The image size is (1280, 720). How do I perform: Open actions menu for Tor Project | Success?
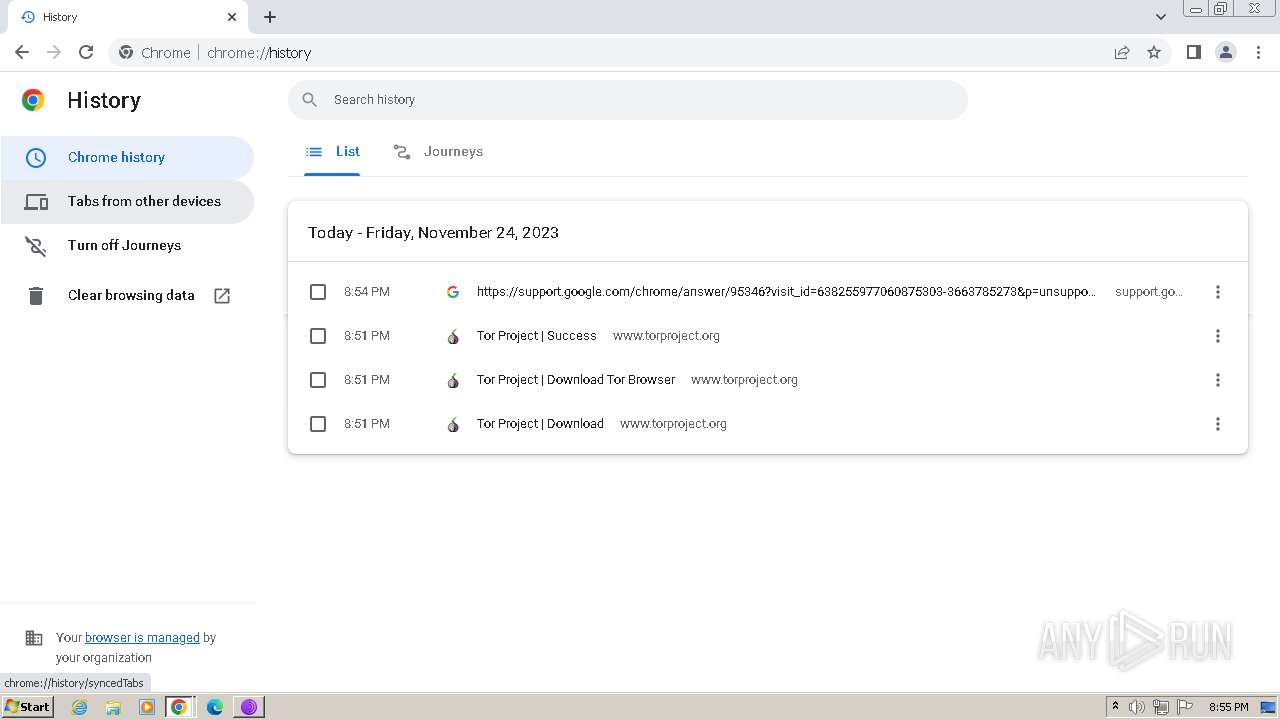click(1217, 336)
